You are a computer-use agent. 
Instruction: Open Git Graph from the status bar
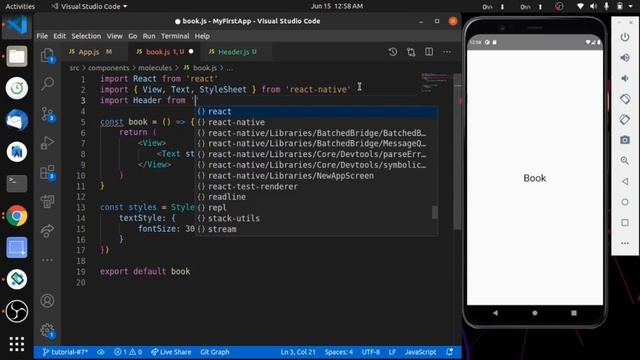[215, 352]
